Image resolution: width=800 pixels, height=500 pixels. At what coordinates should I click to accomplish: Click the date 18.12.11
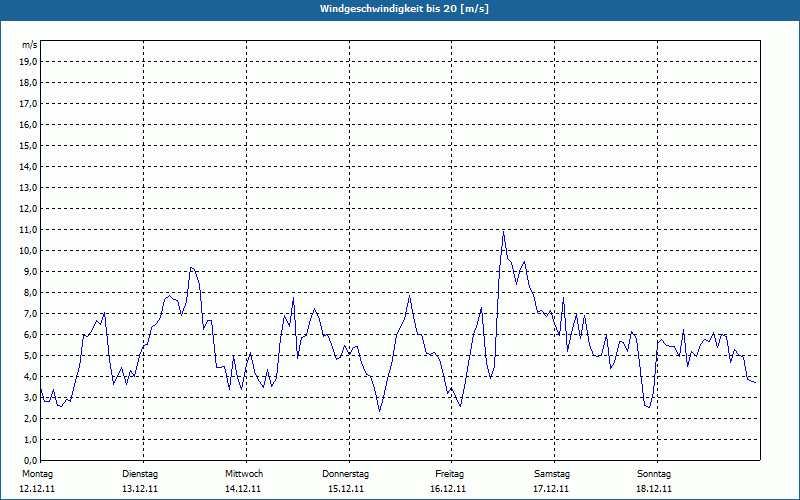654,489
